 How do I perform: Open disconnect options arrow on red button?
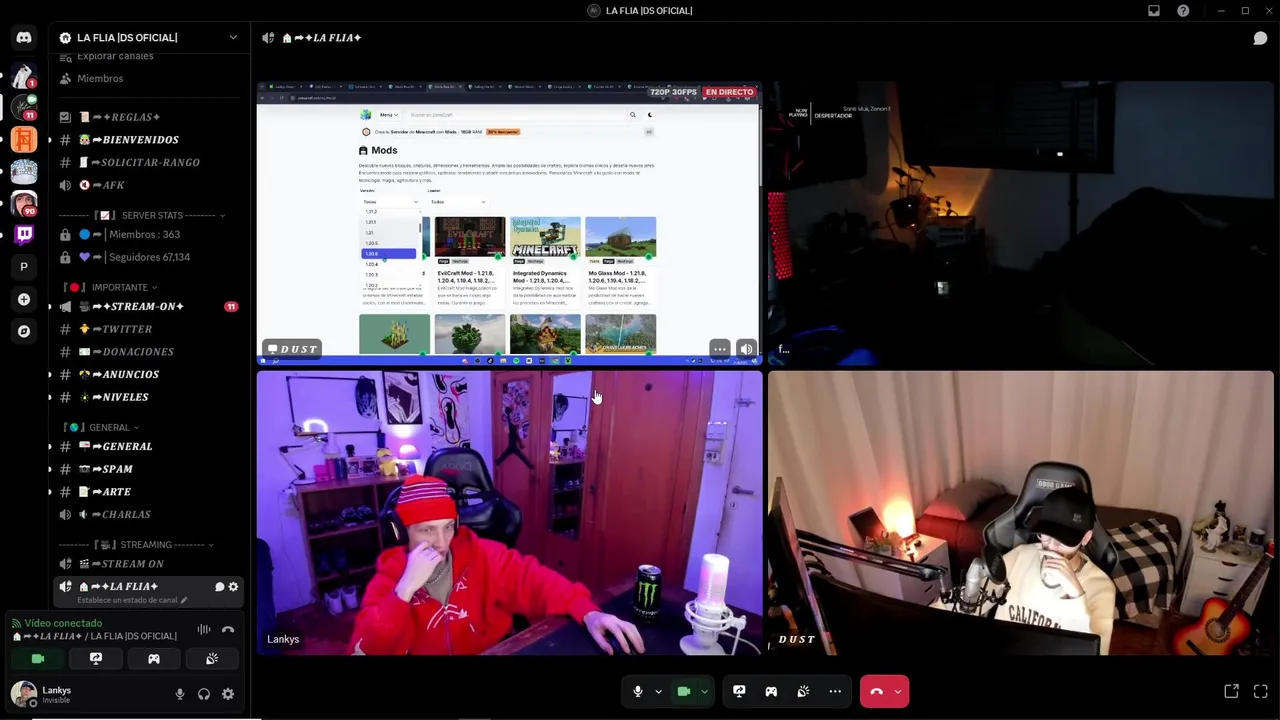[897, 691]
